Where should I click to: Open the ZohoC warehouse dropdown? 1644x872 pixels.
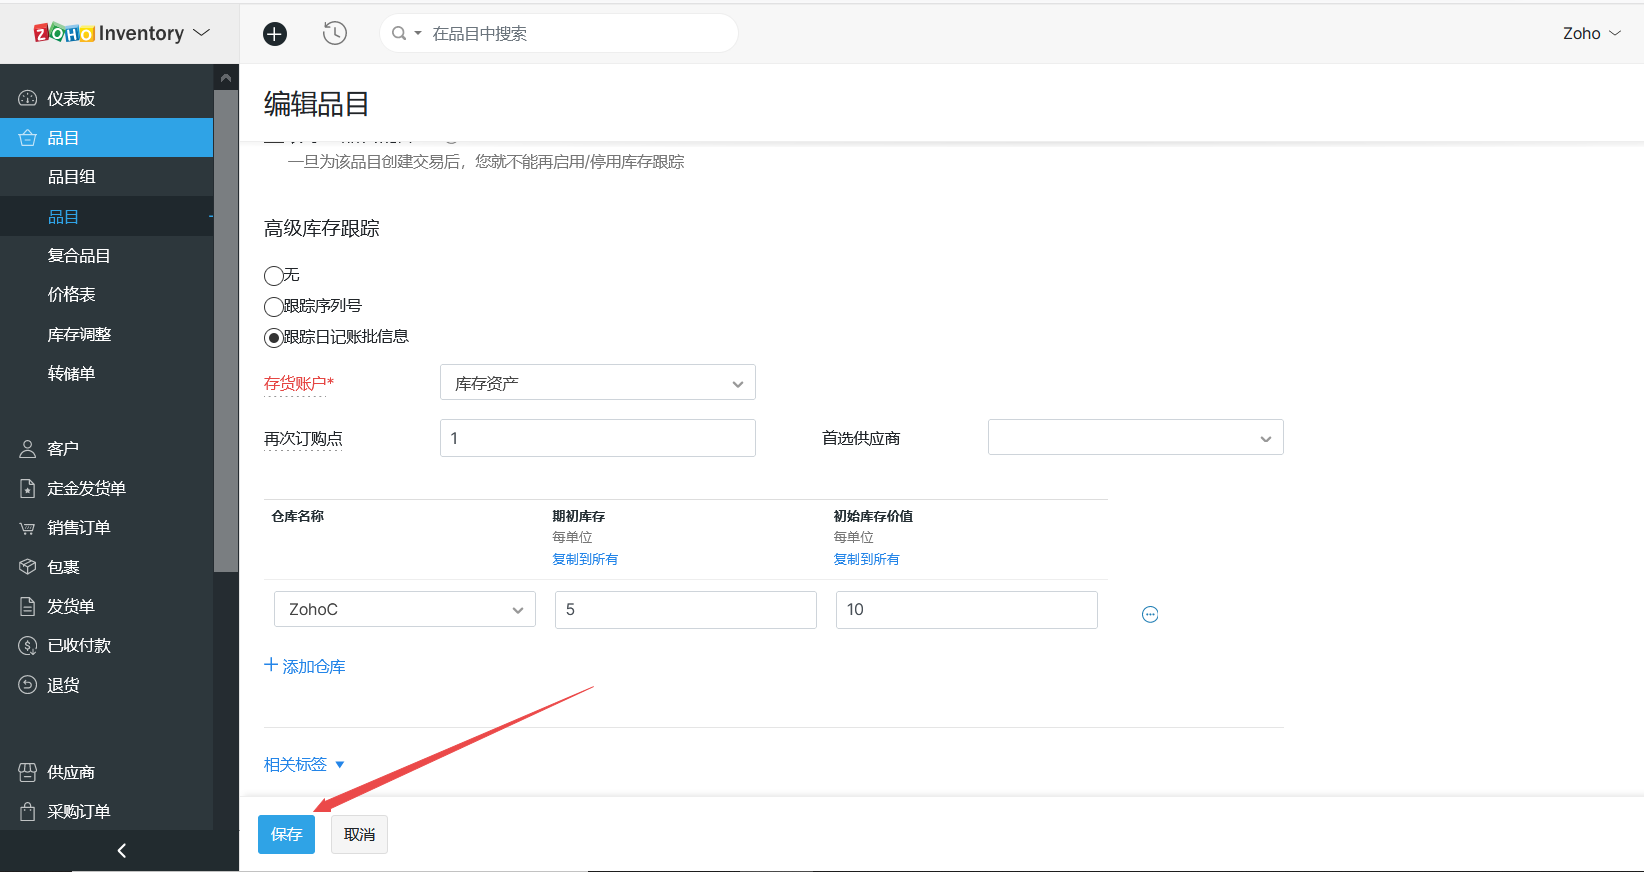(x=404, y=609)
